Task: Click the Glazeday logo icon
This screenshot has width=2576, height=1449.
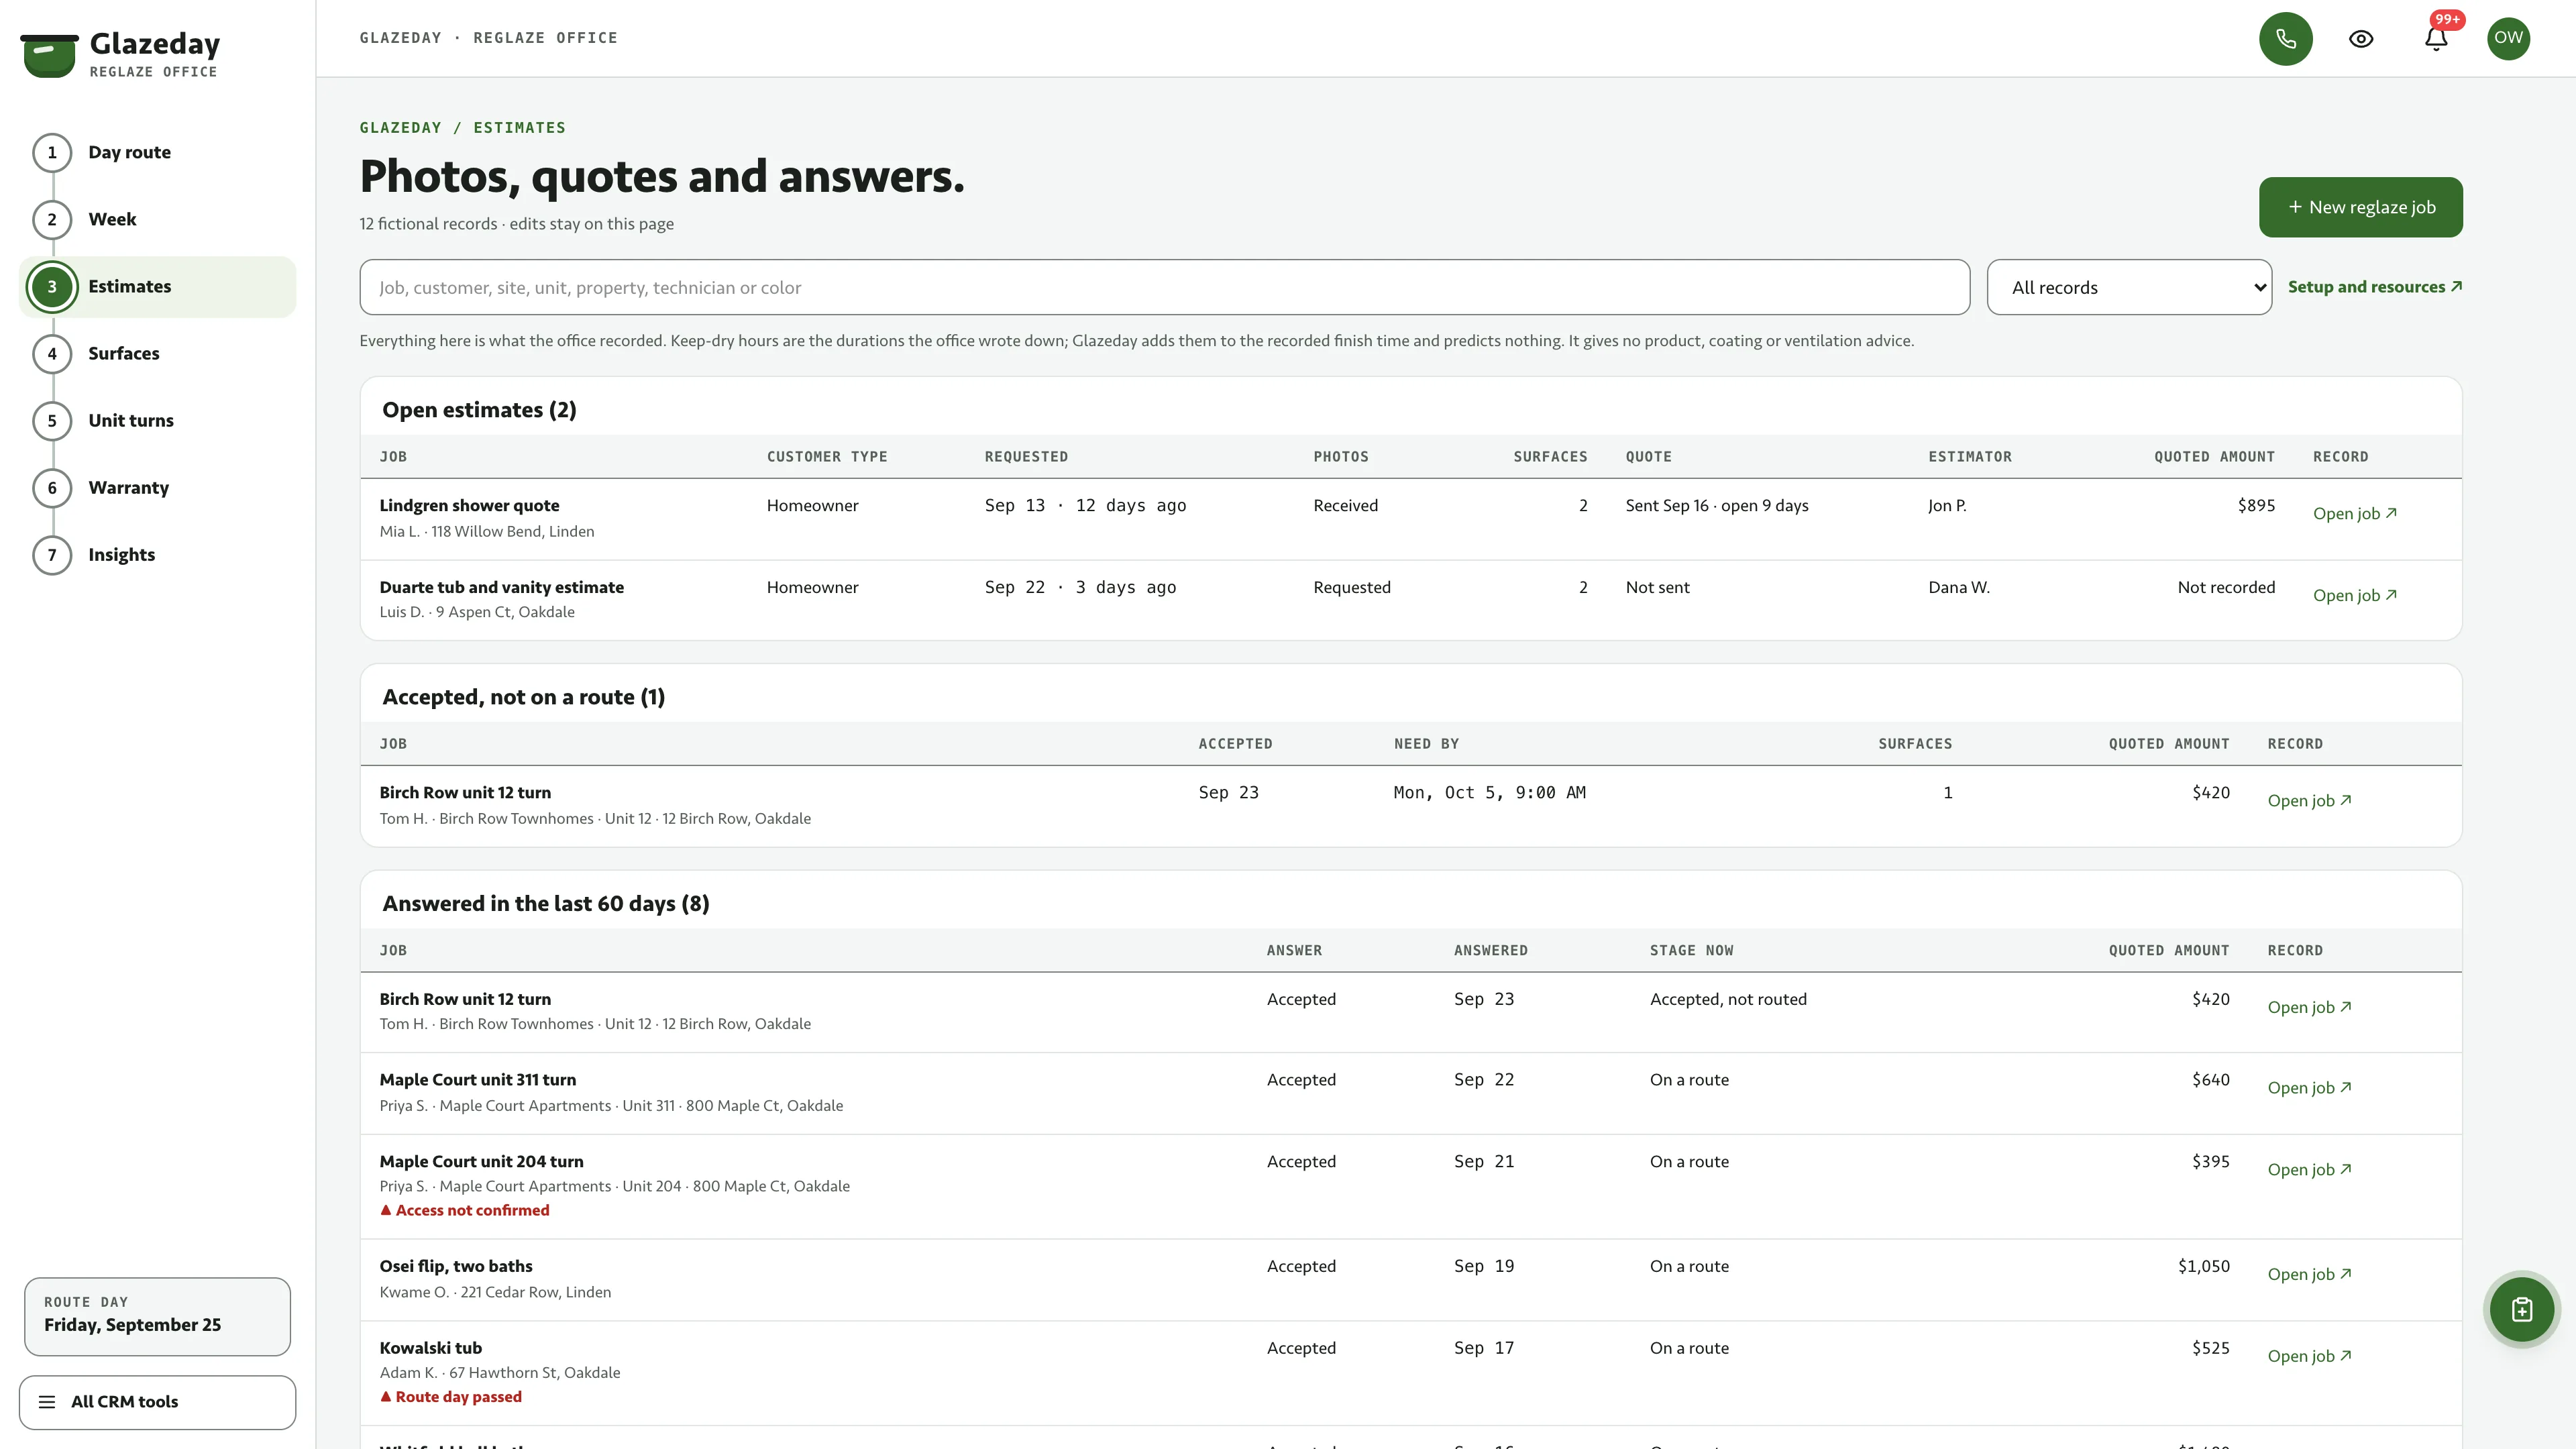Action: (x=49, y=55)
